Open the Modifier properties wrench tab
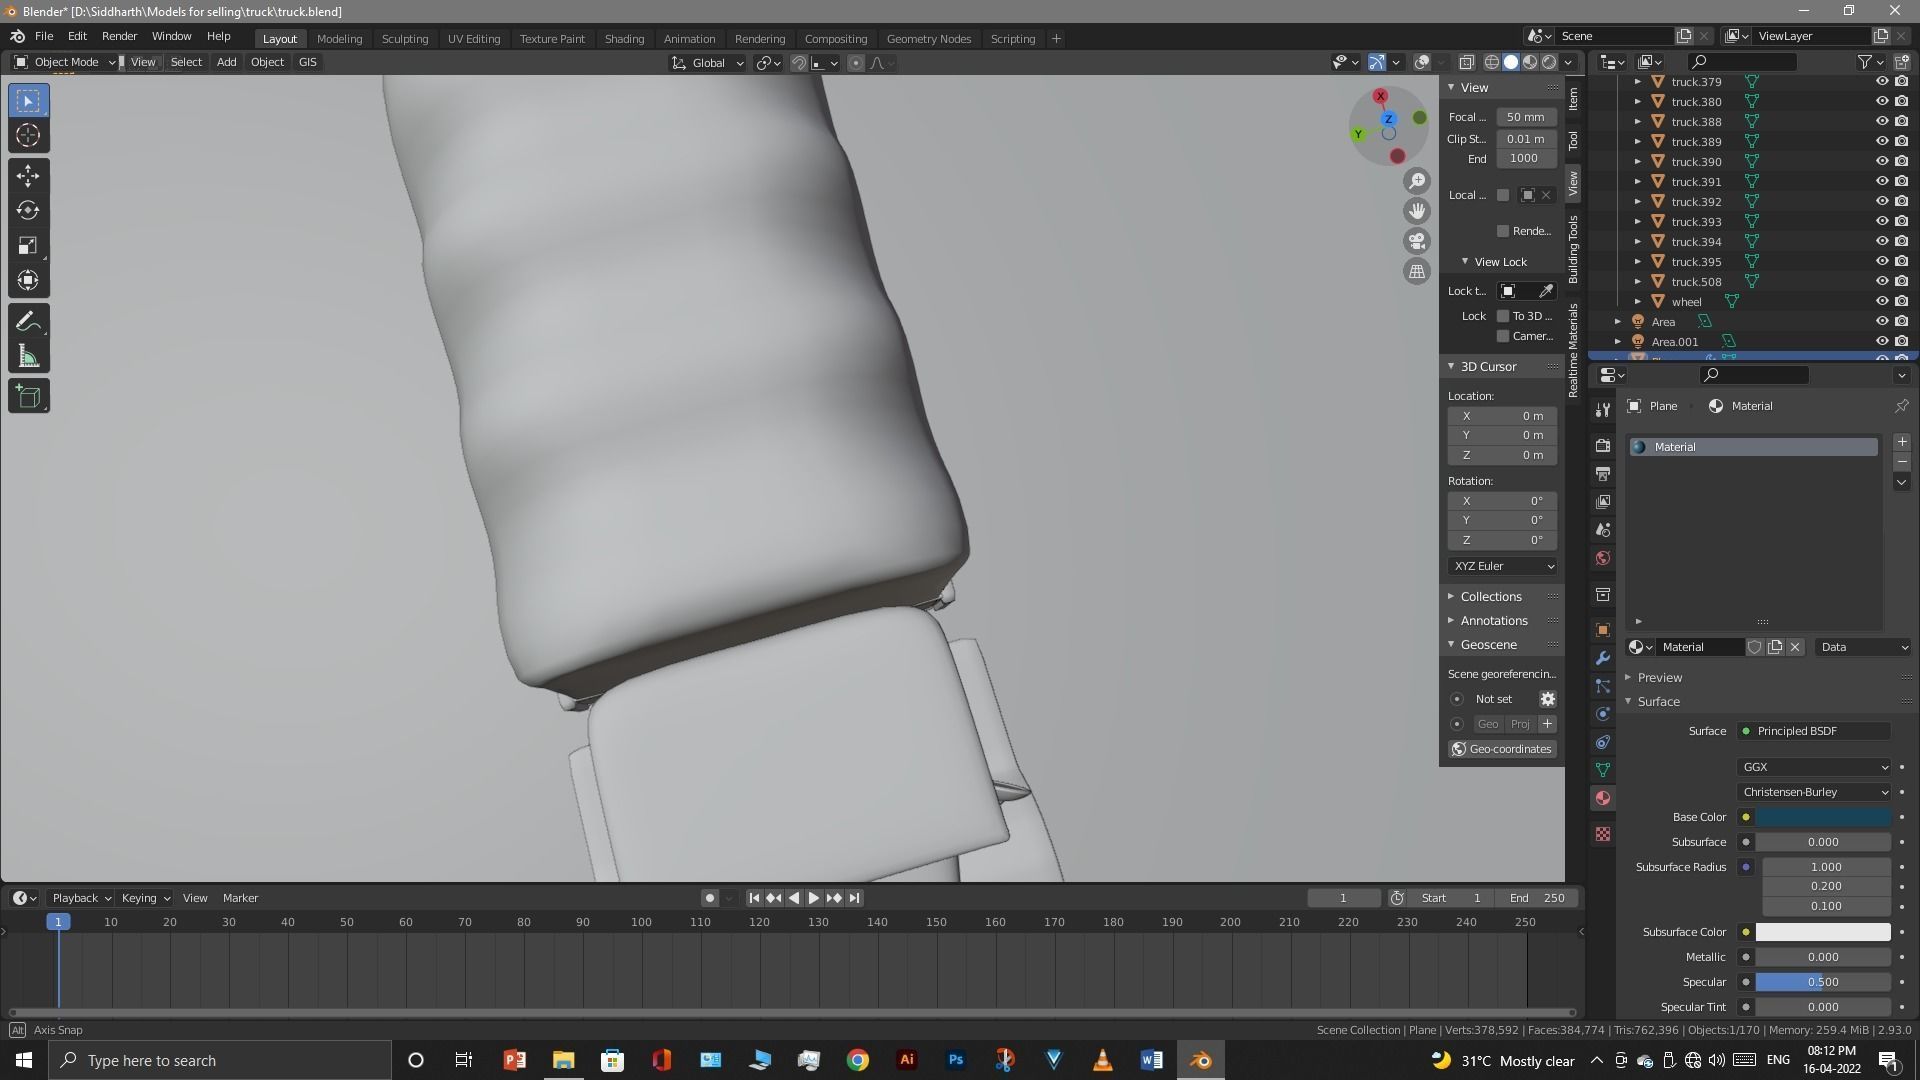The width and height of the screenshot is (1920, 1080). click(1603, 658)
